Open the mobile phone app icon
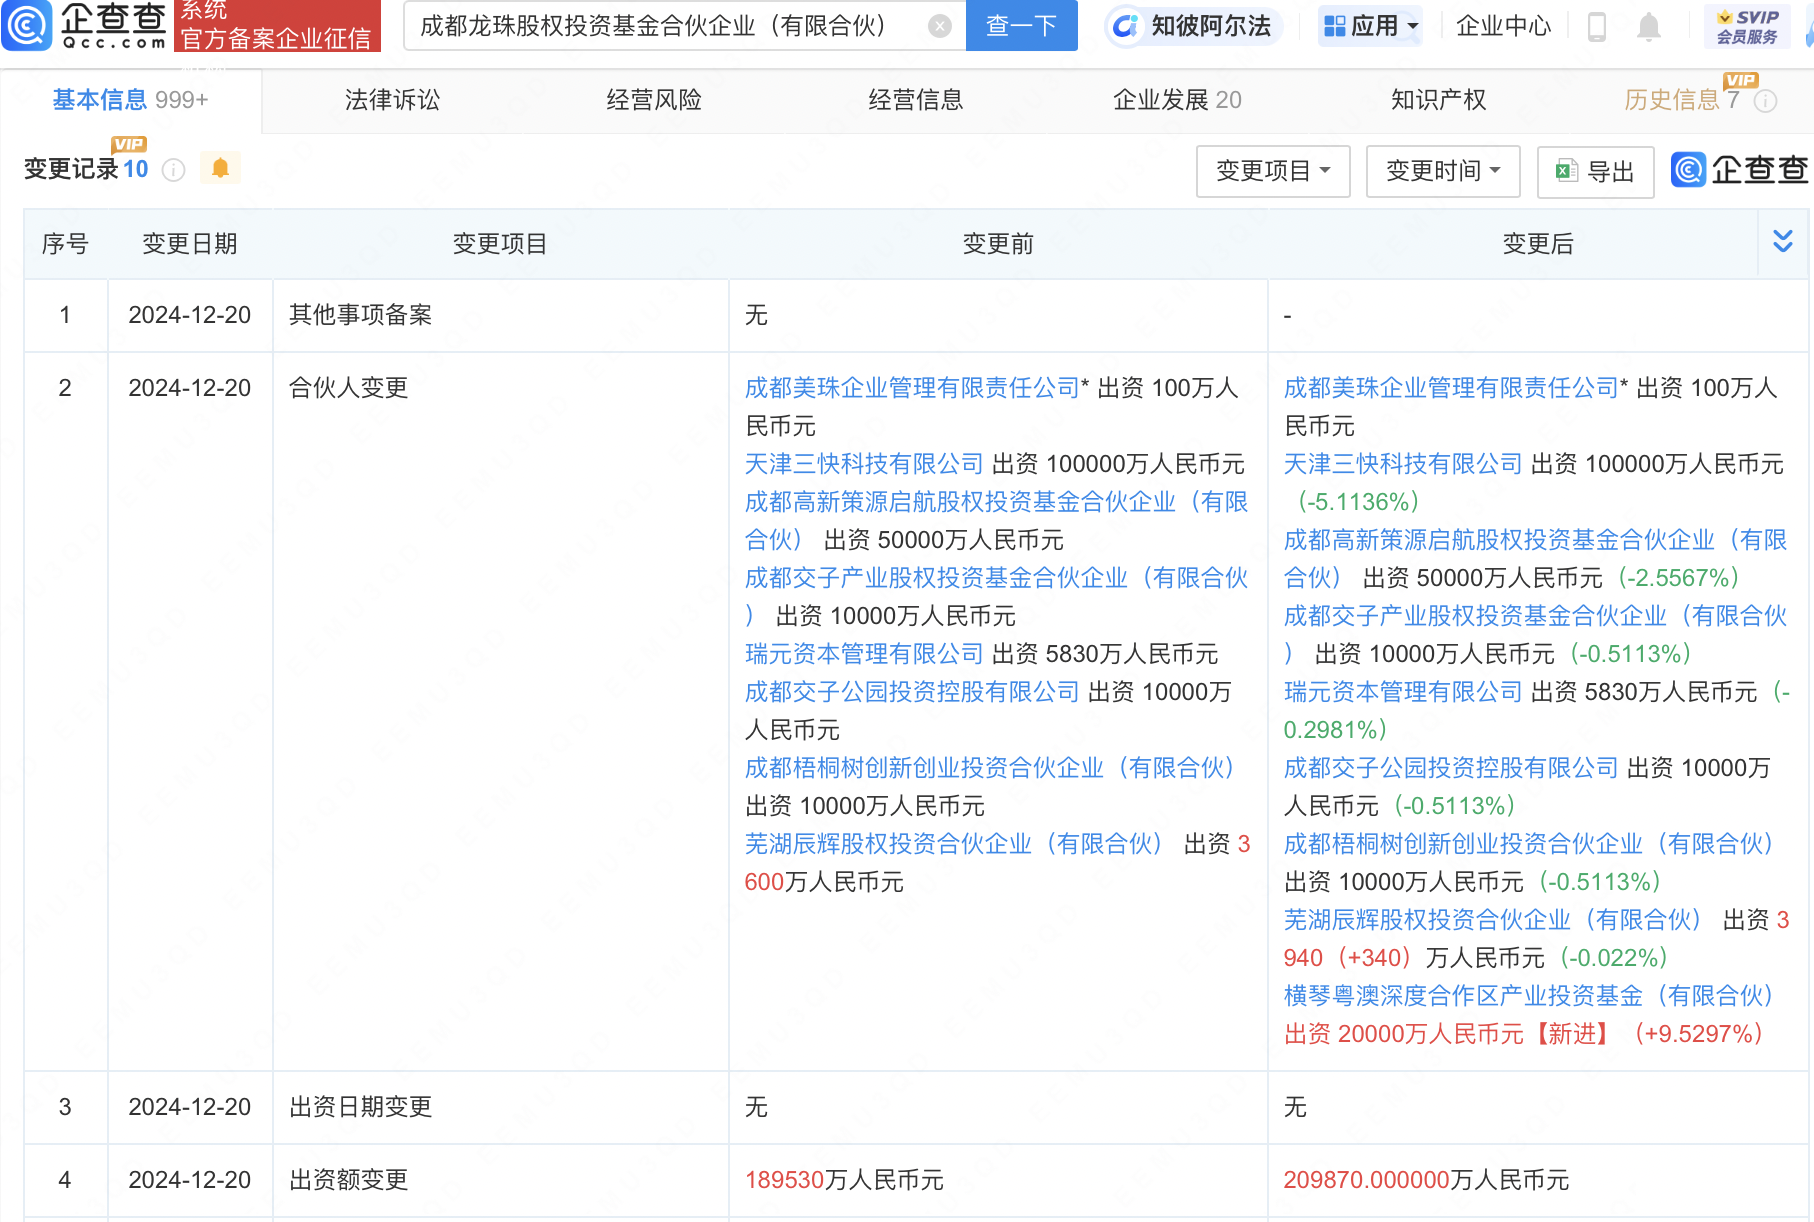This screenshot has height=1222, width=1814. (1597, 27)
